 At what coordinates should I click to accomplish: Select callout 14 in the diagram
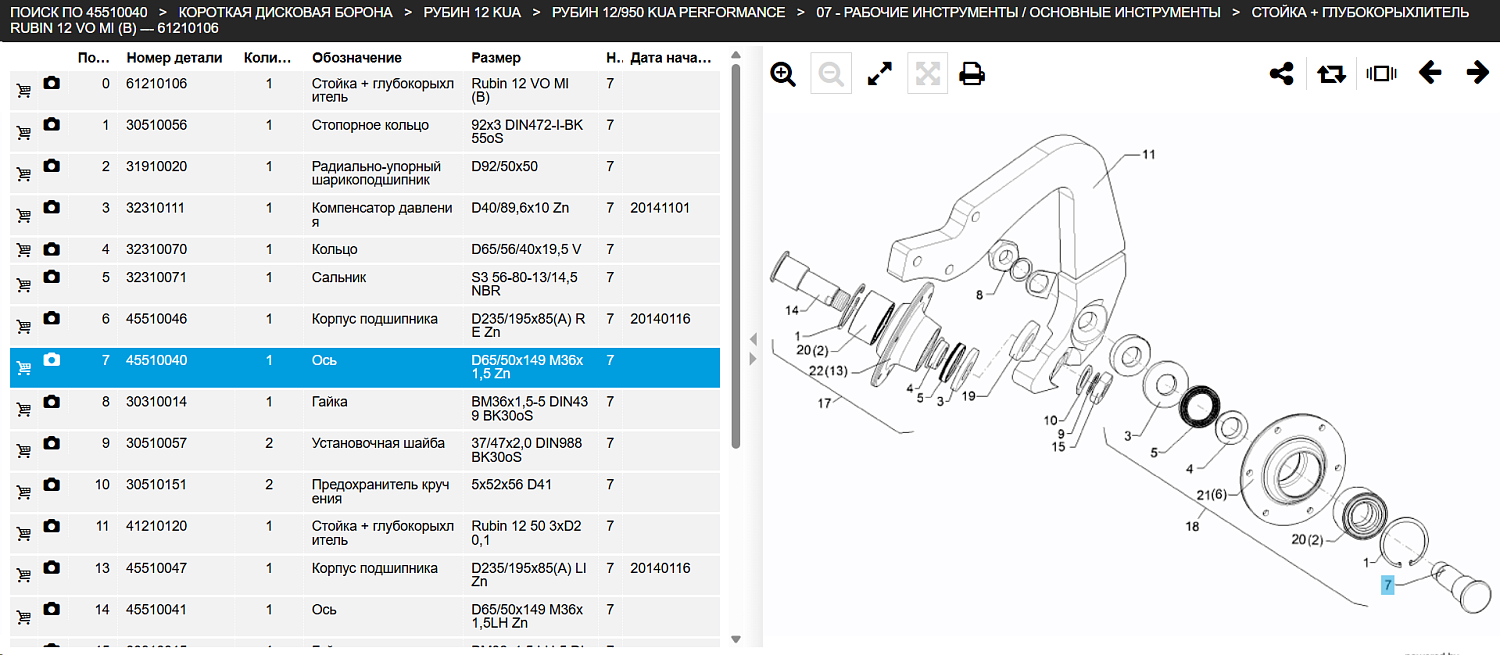click(x=791, y=311)
